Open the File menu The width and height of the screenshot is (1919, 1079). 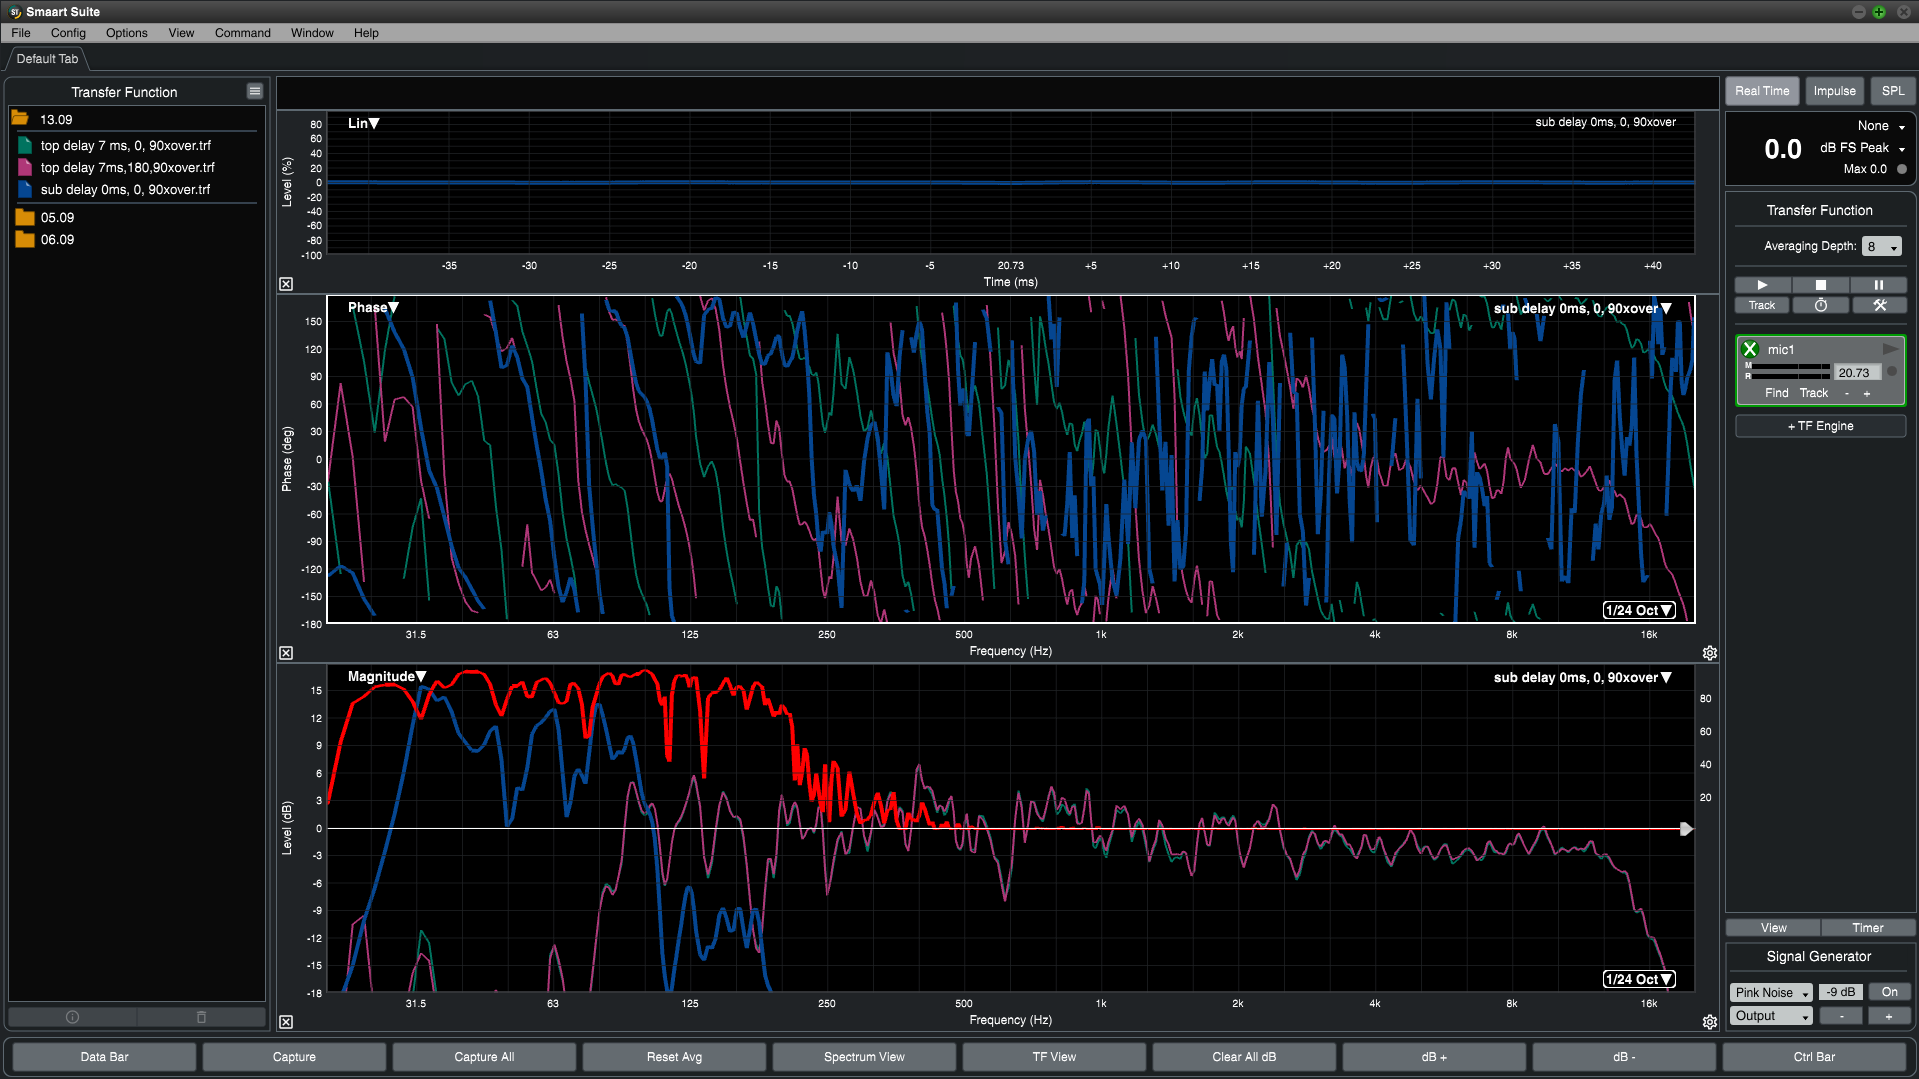point(21,33)
